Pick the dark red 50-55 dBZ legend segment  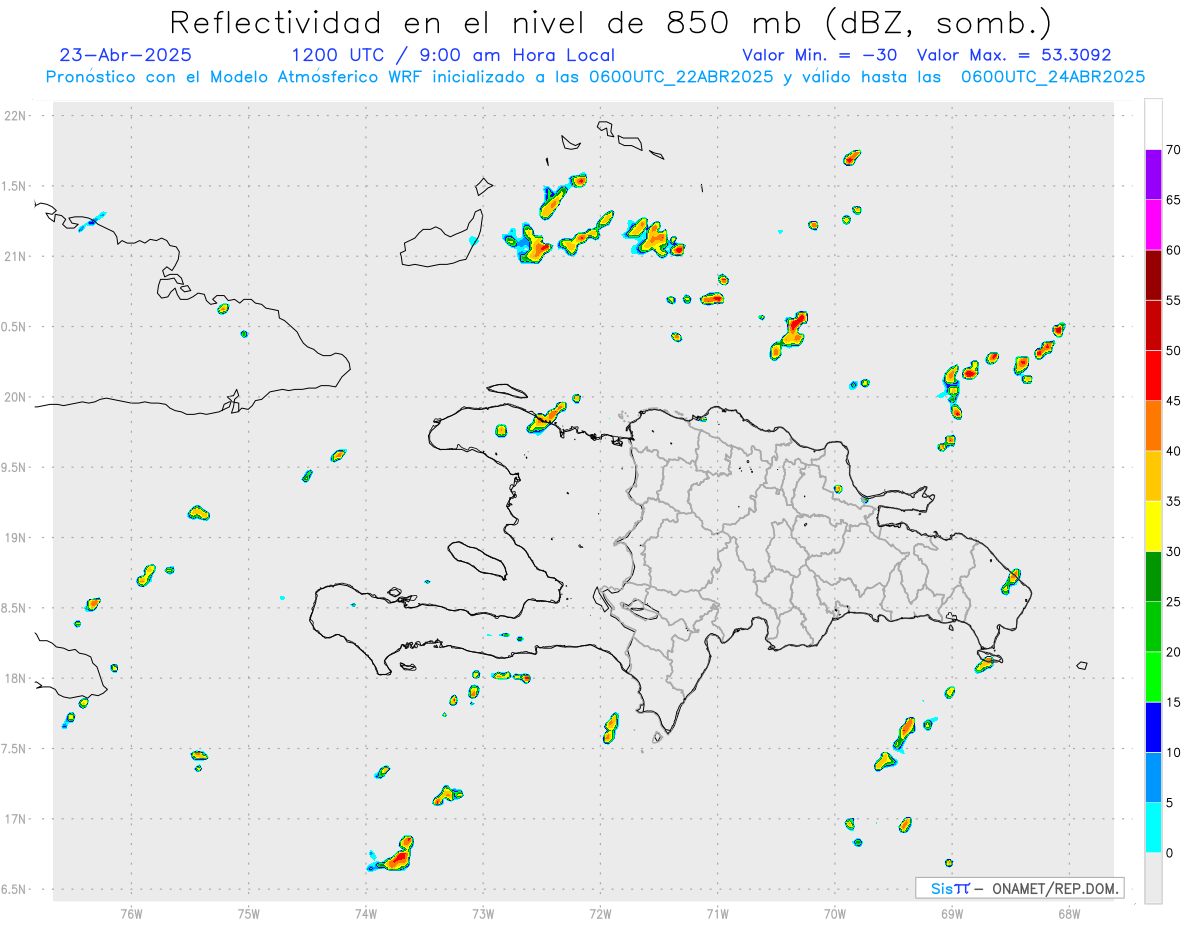(1153, 325)
